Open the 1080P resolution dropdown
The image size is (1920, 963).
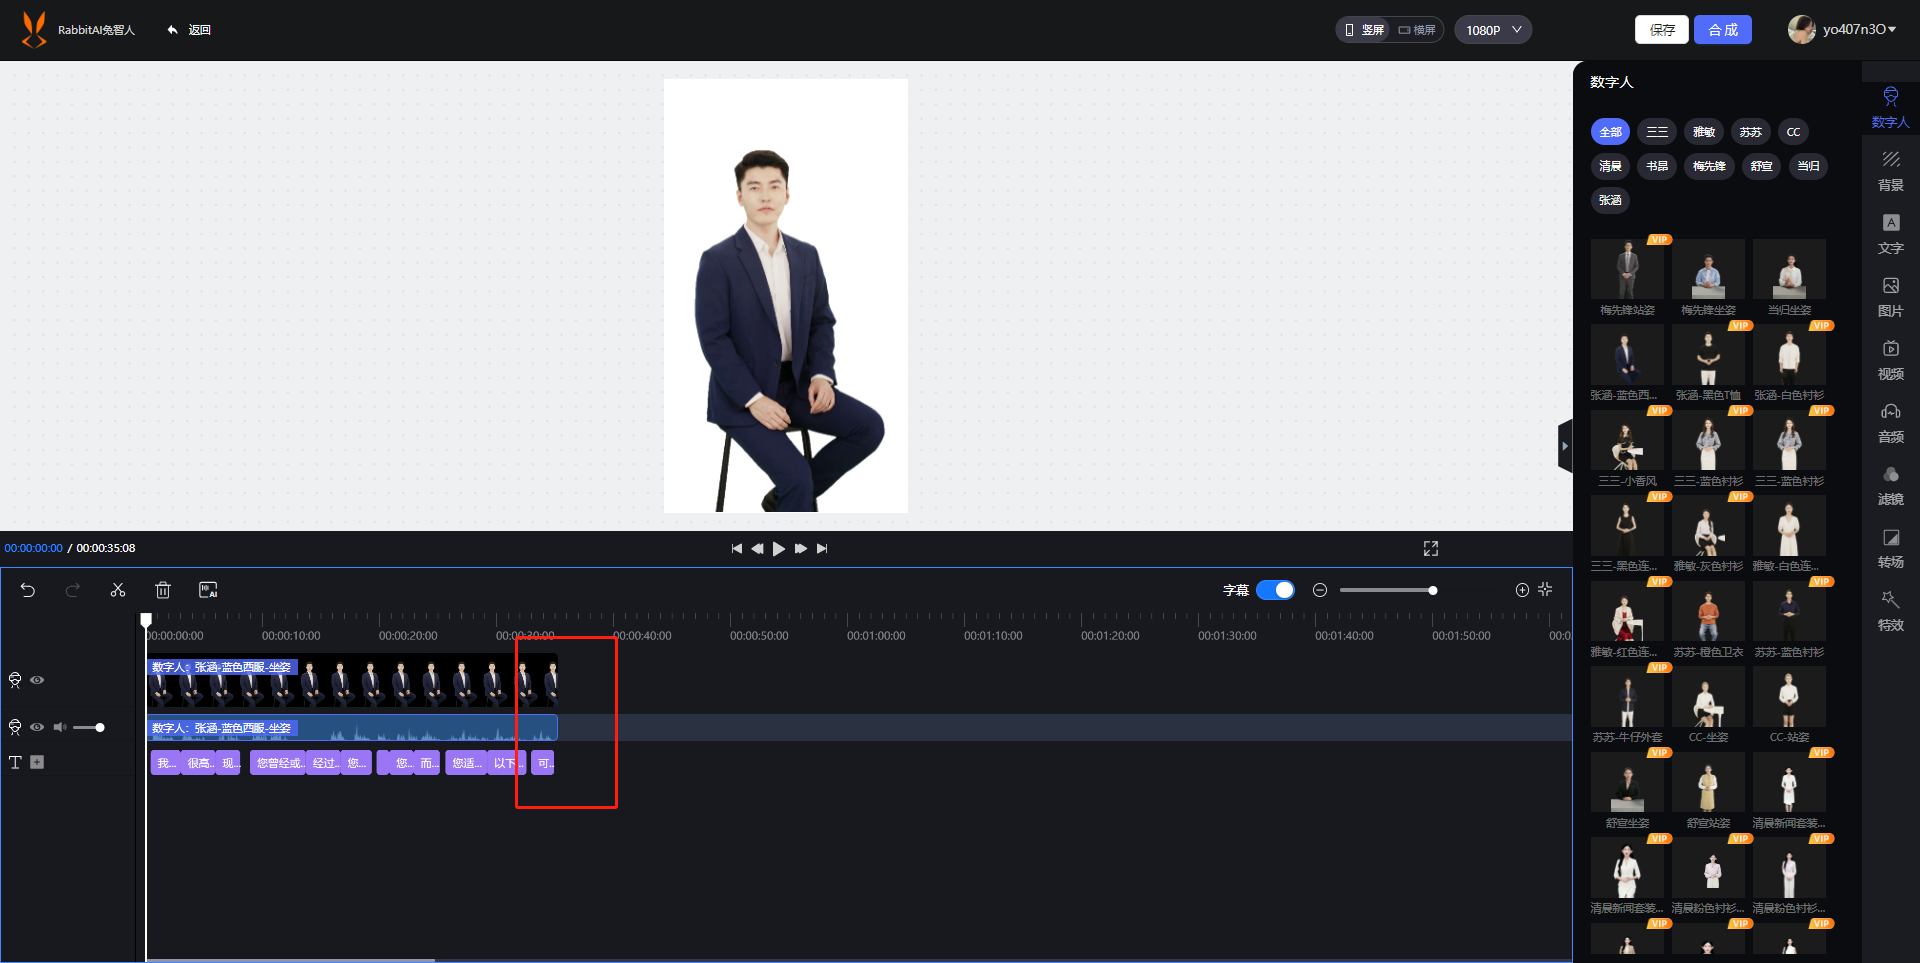[x=1493, y=30]
